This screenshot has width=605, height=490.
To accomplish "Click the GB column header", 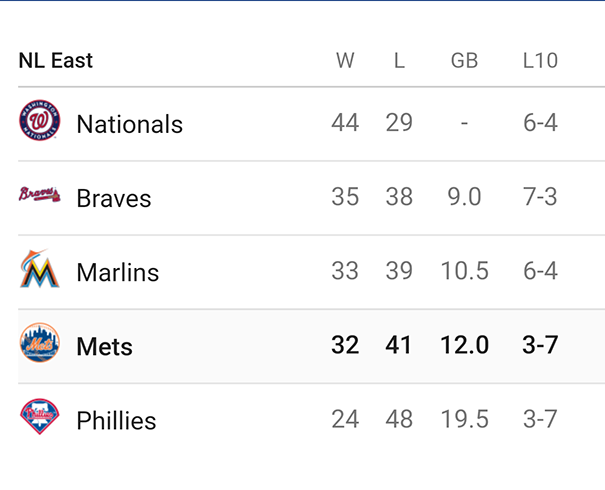I will 464,61.
